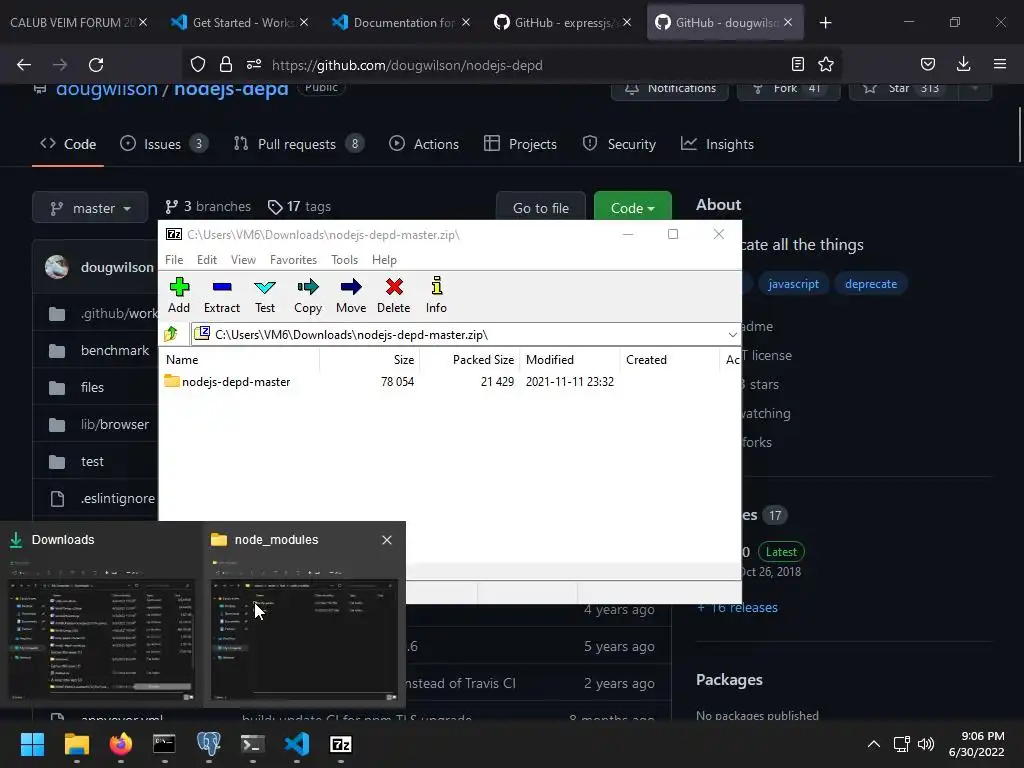Open pgAdmin elephant icon in taskbar

click(208, 744)
